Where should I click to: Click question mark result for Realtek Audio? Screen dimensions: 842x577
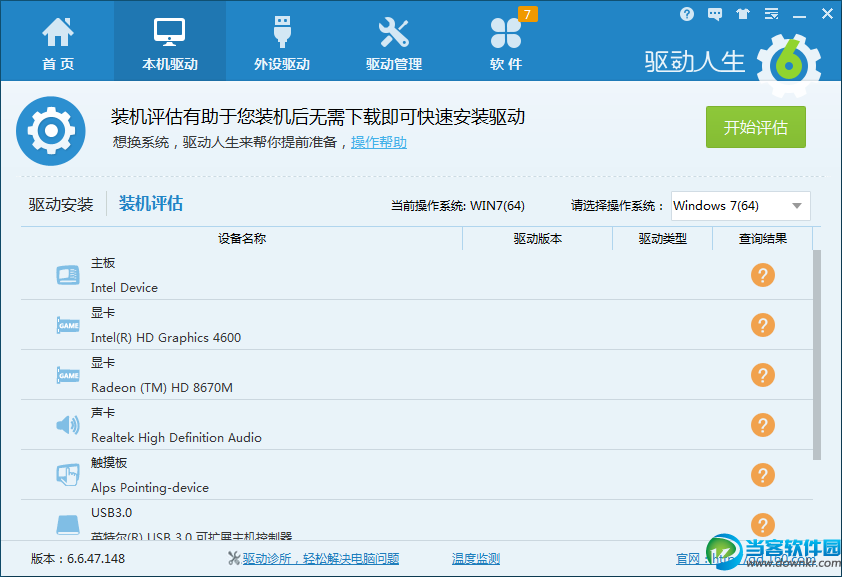763,425
